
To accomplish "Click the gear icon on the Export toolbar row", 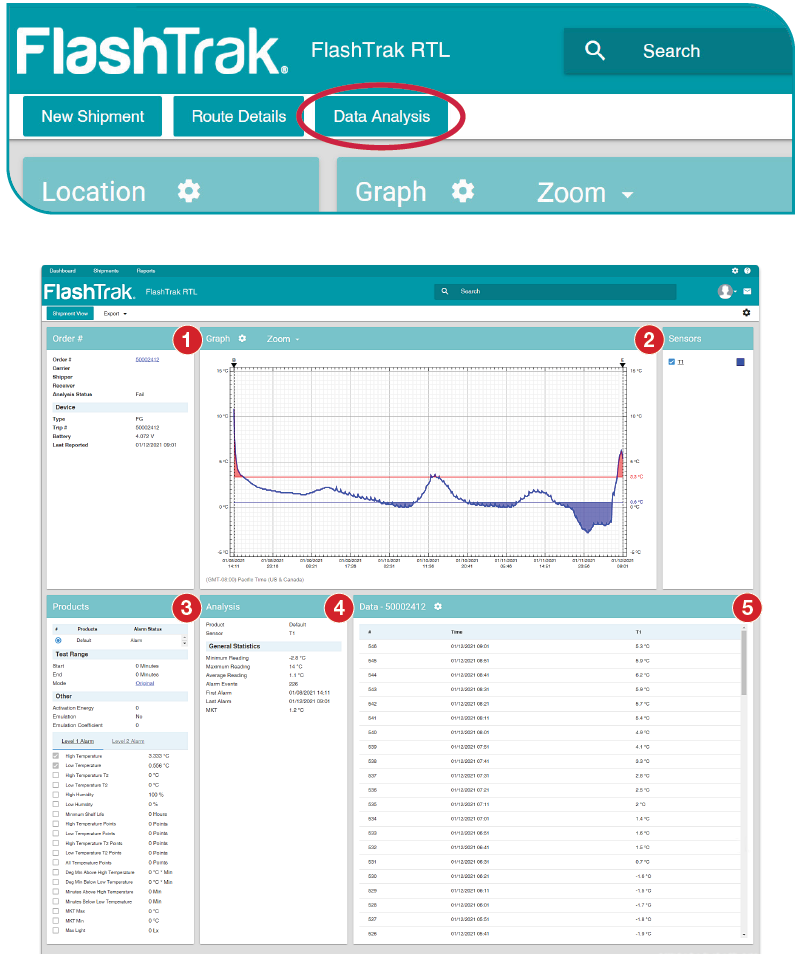I will point(746,313).
